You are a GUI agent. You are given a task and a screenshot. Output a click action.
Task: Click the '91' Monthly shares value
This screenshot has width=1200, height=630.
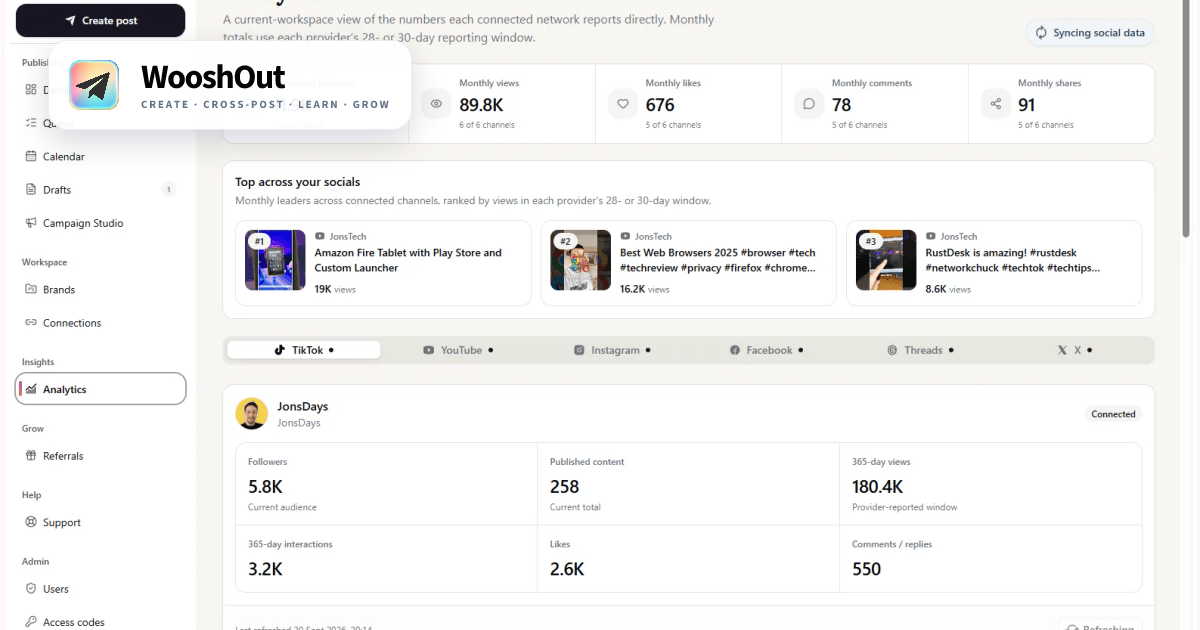[1027, 105]
